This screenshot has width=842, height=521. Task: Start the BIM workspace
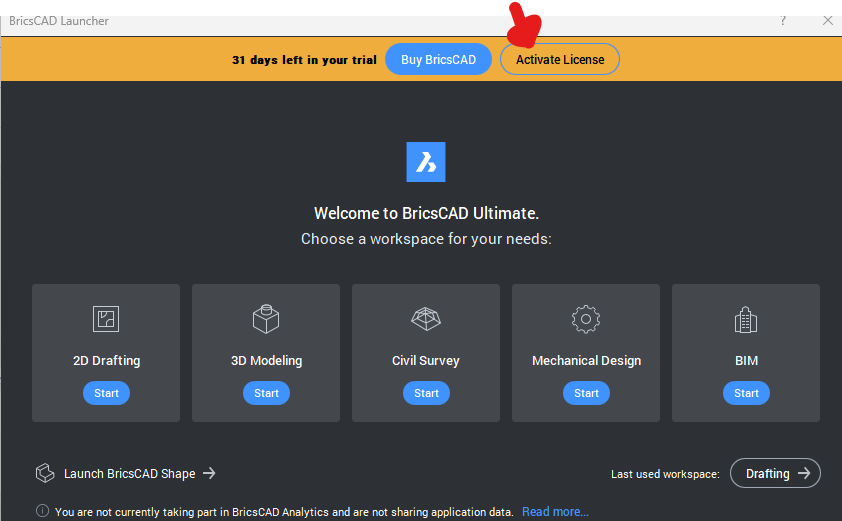coord(746,393)
